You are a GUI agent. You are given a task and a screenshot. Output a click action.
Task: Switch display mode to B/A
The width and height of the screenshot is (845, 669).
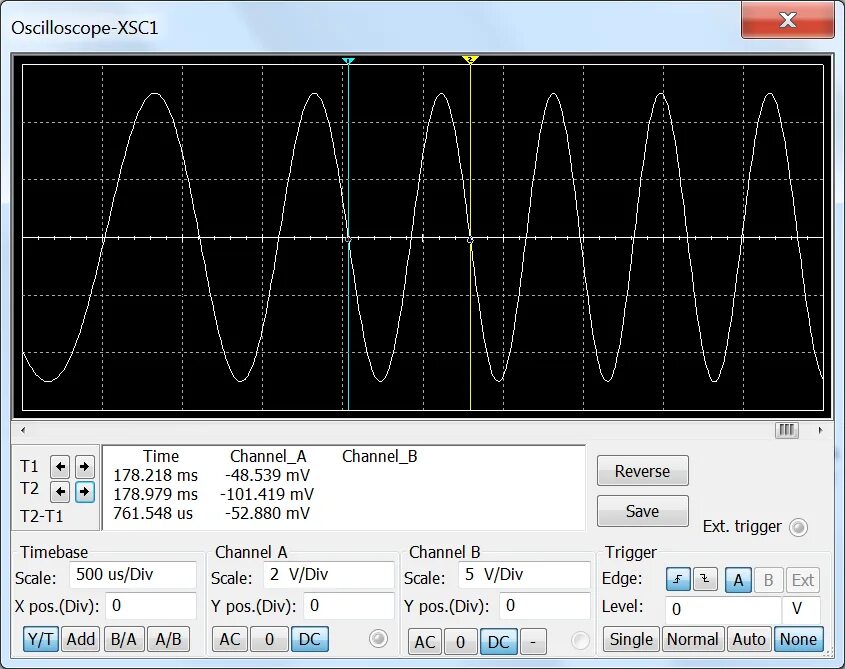[123, 639]
